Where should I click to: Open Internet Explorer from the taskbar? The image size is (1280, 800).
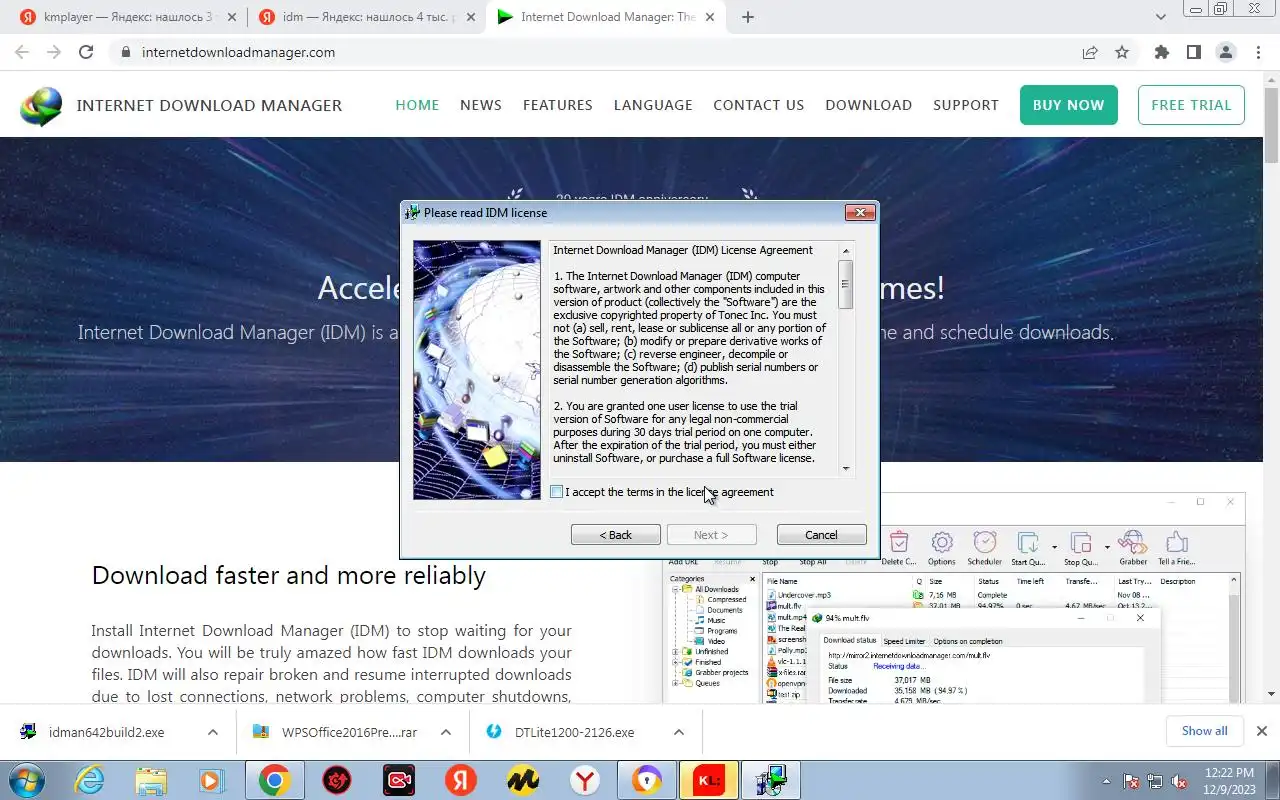click(89, 781)
